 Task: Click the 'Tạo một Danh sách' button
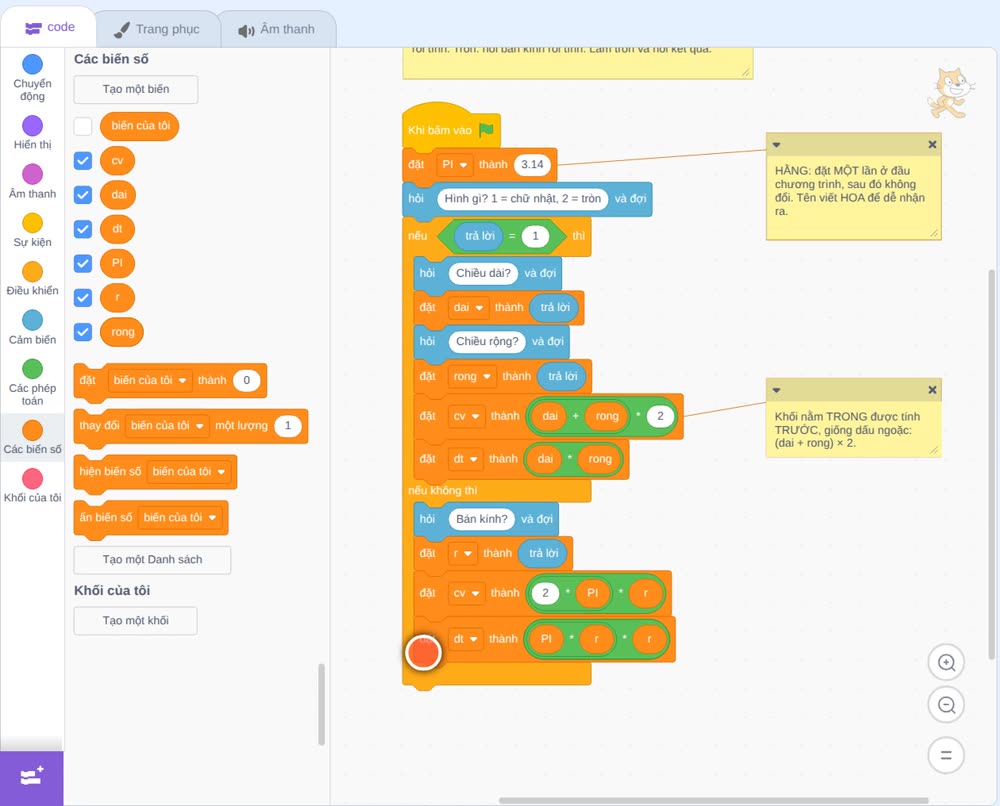coord(152,560)
